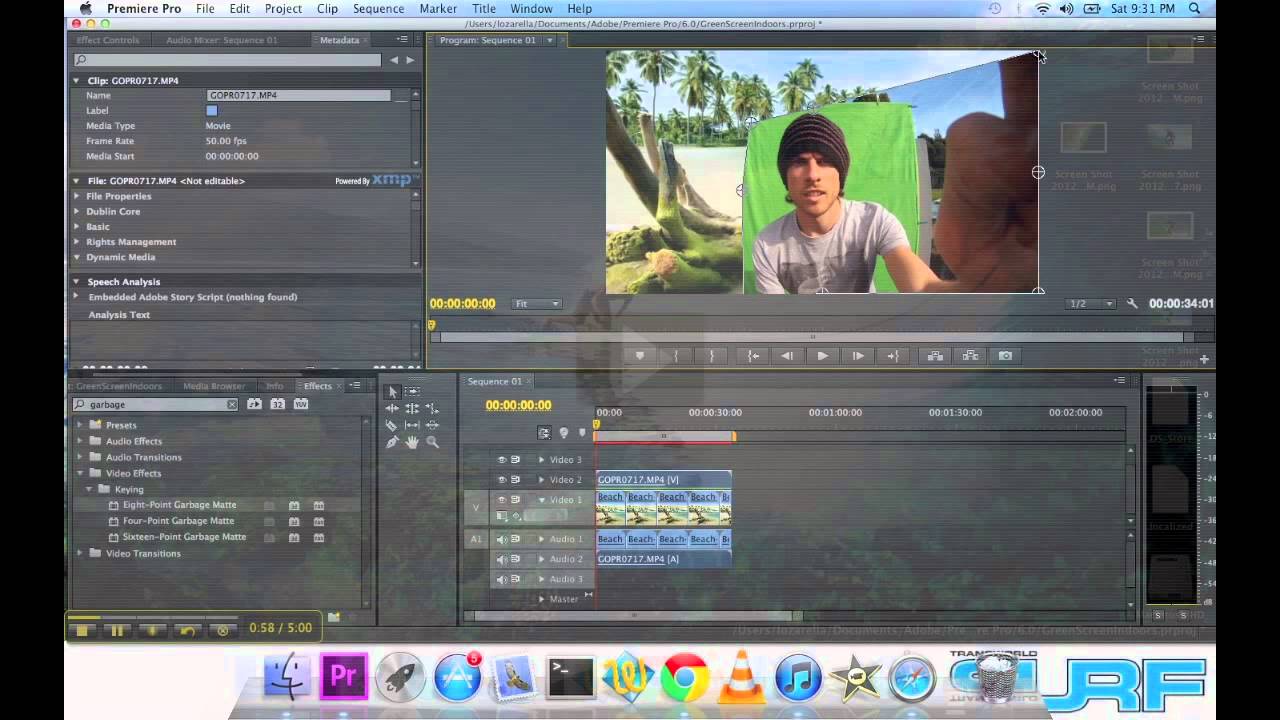Image resolution: width=1280 pixels, height=720 pixels.
Task: Click the Go to Out point button
Action: tap(893, 356)
